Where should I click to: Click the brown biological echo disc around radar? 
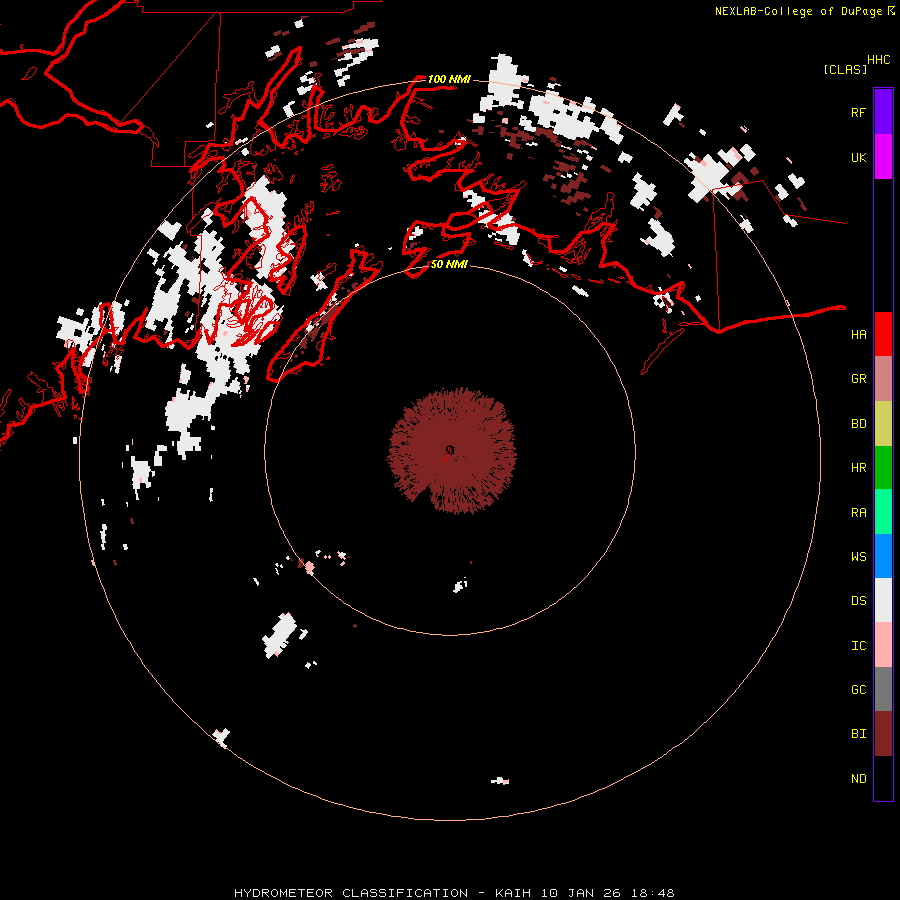coord(452,451)
